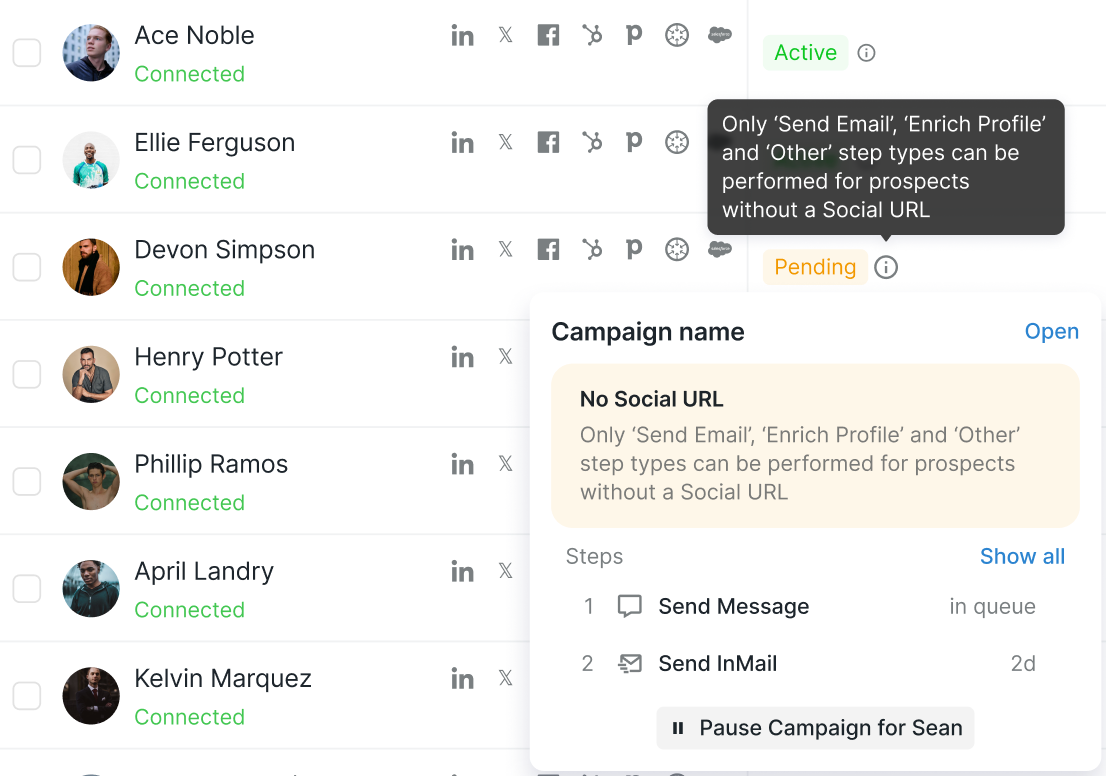
Task: Open Ellie Ferguson's LinkedIn icon
Action: coord(462,143)
